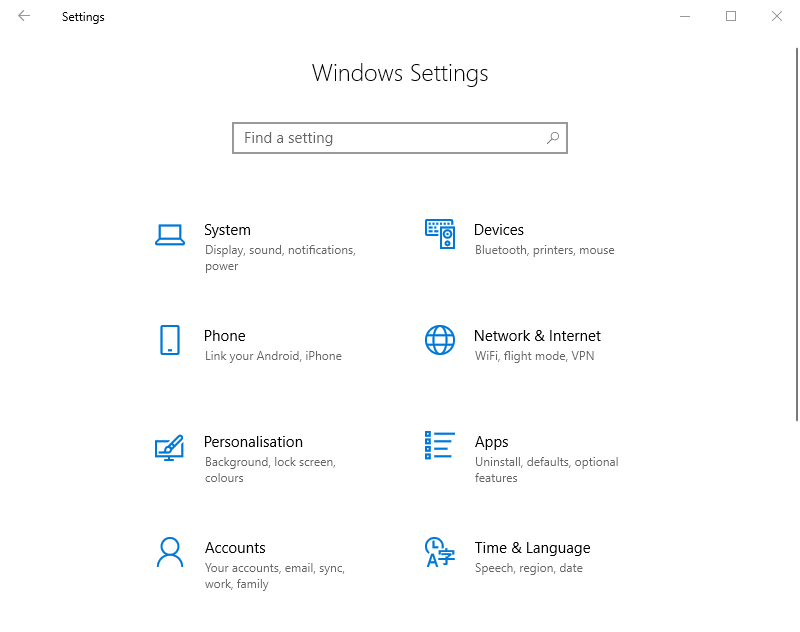Open Apps settings via its list icon

(x=440, y=446)
